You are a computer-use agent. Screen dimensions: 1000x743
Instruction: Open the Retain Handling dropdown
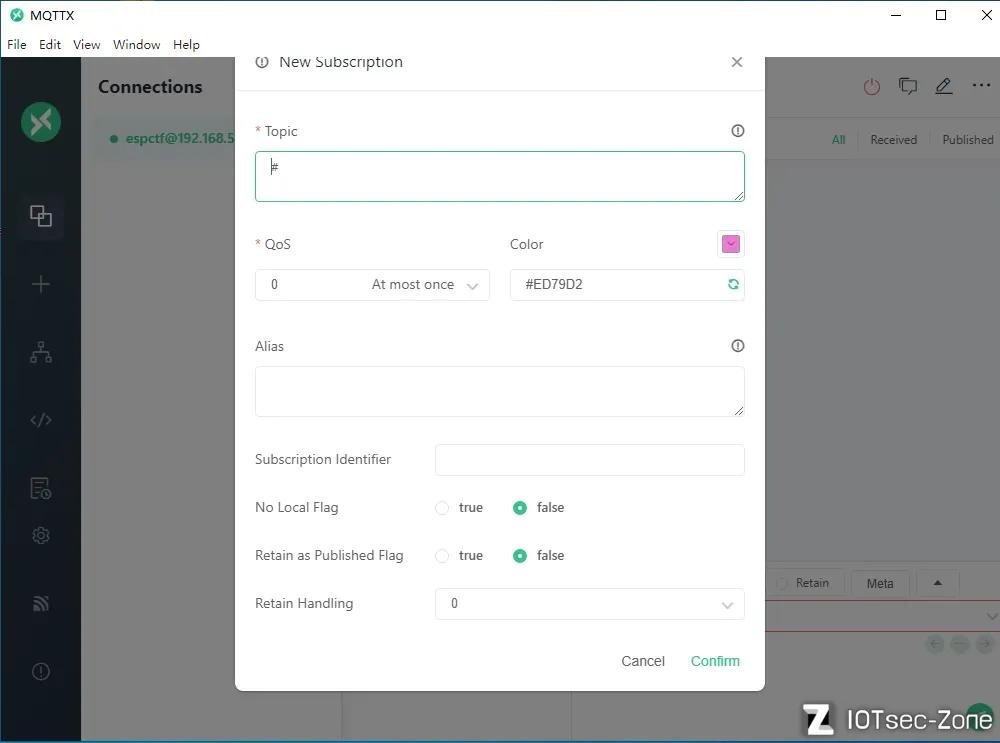590,604
